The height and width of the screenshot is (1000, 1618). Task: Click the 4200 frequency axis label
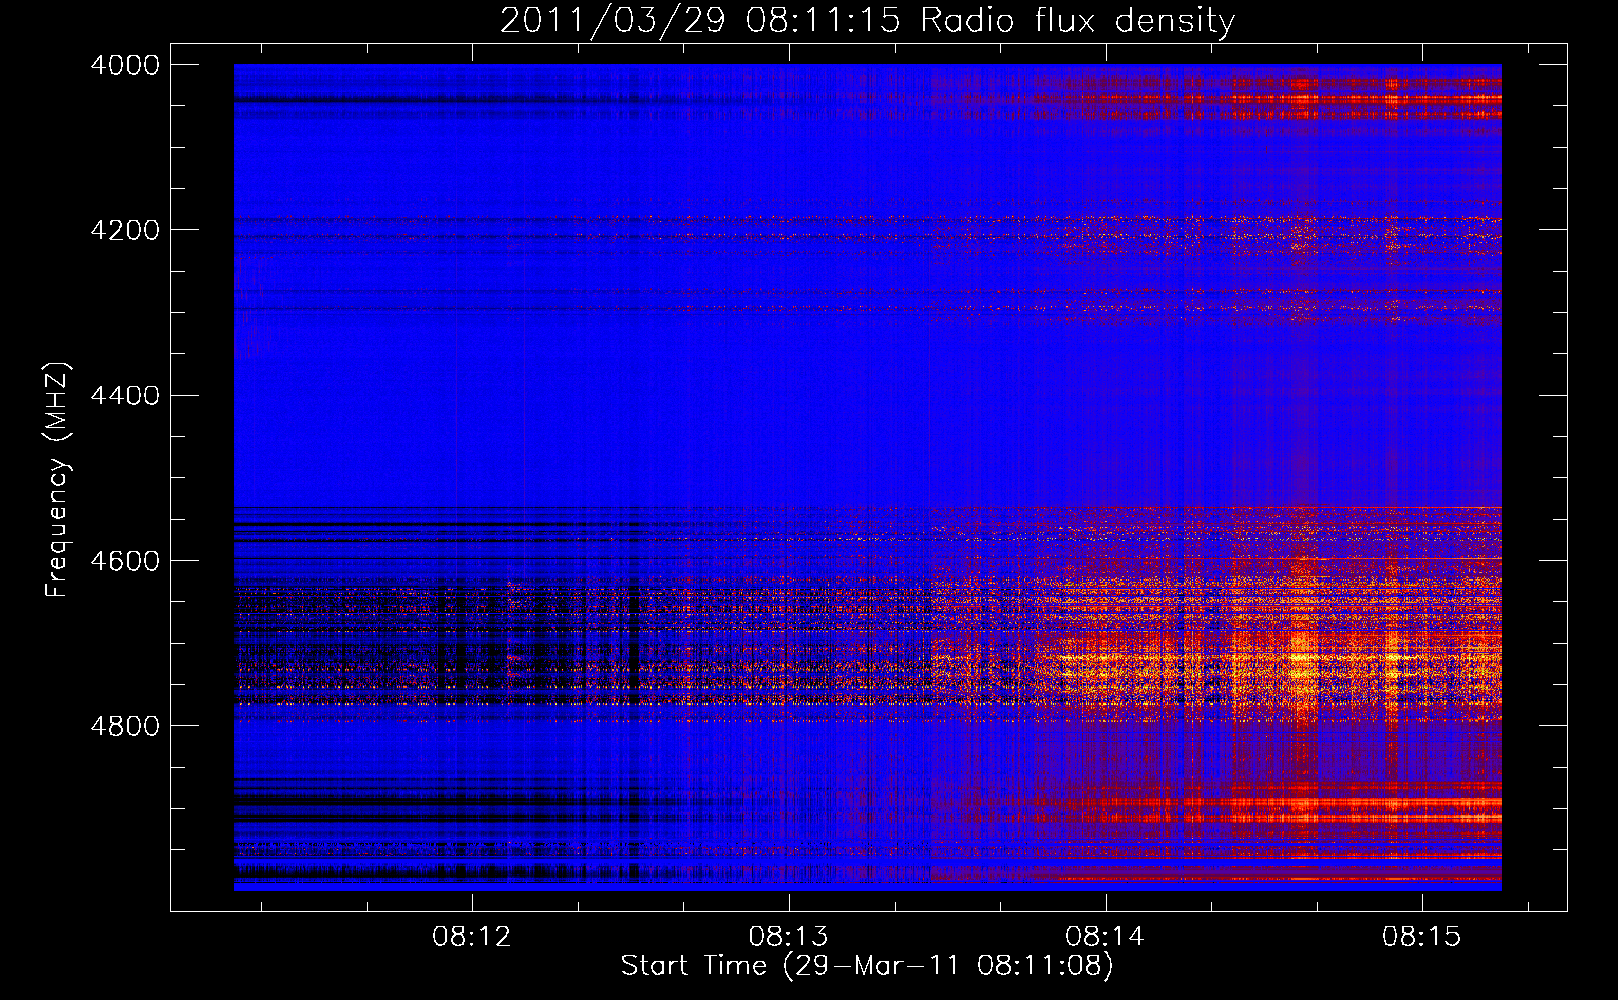pos(125,230)
